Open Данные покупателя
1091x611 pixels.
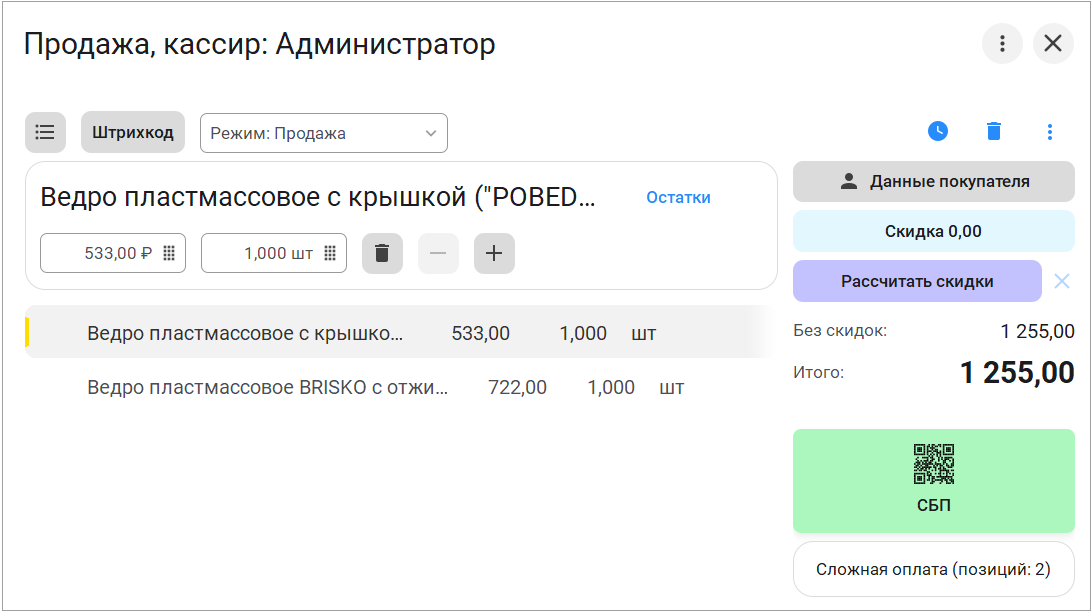coord(934,182)
